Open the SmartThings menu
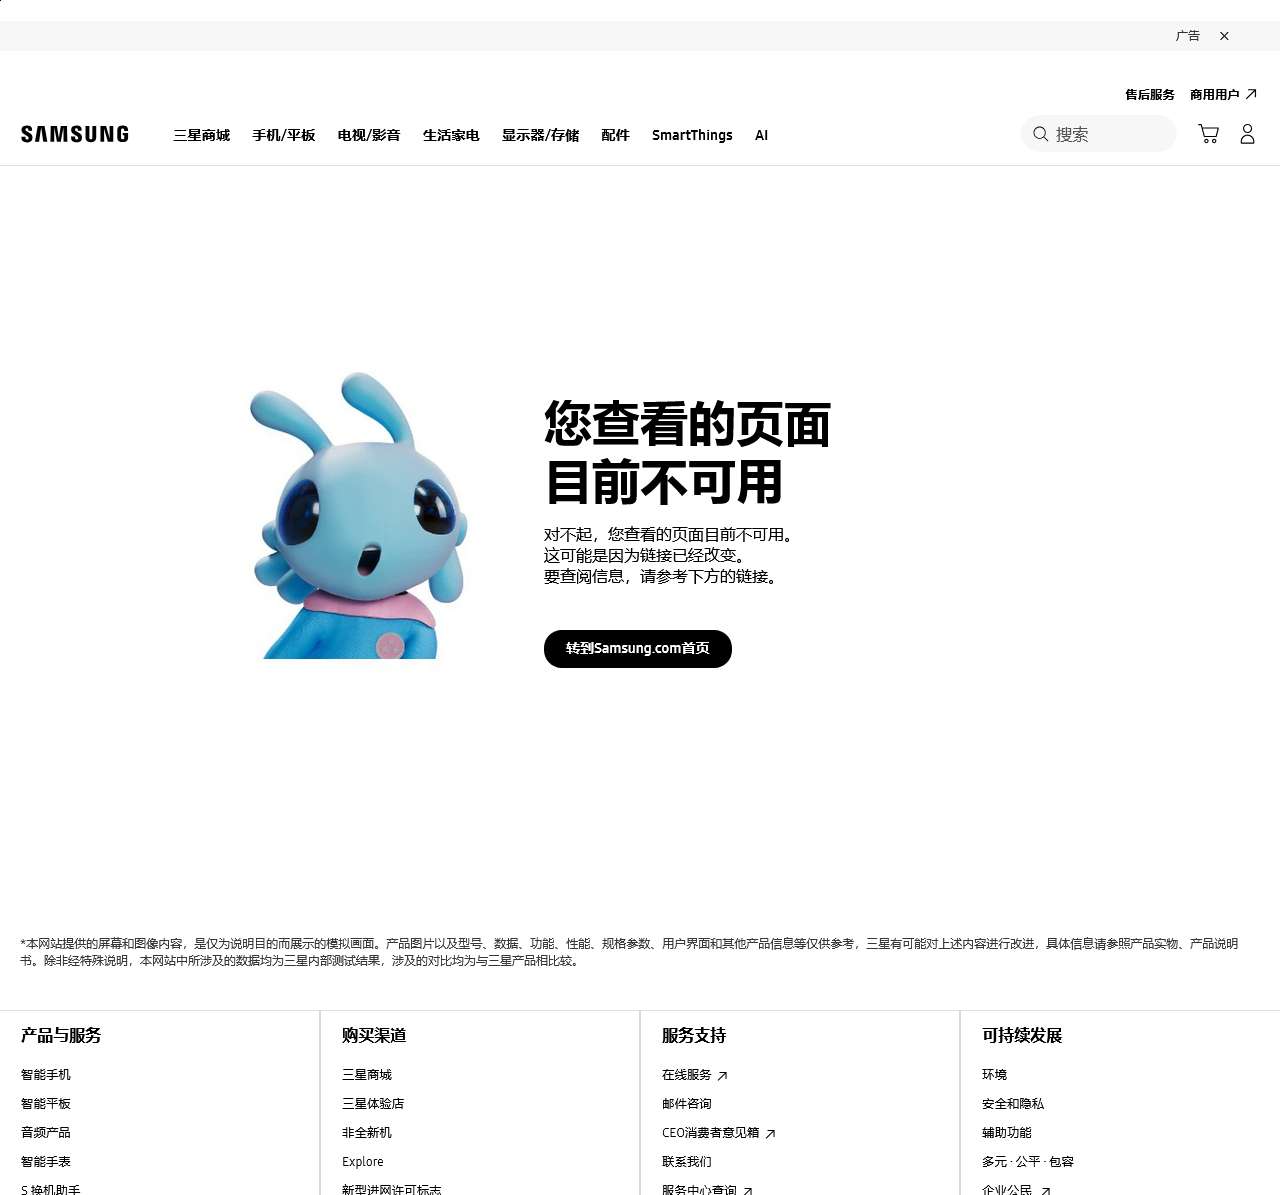Screen dimensions: 1280x1195 (x=692, y=135)
